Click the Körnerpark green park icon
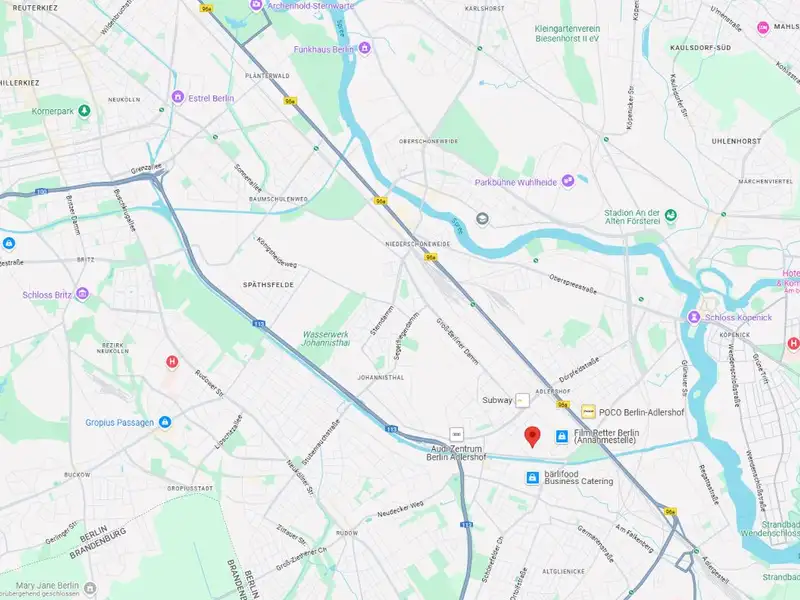 [84, 110]
